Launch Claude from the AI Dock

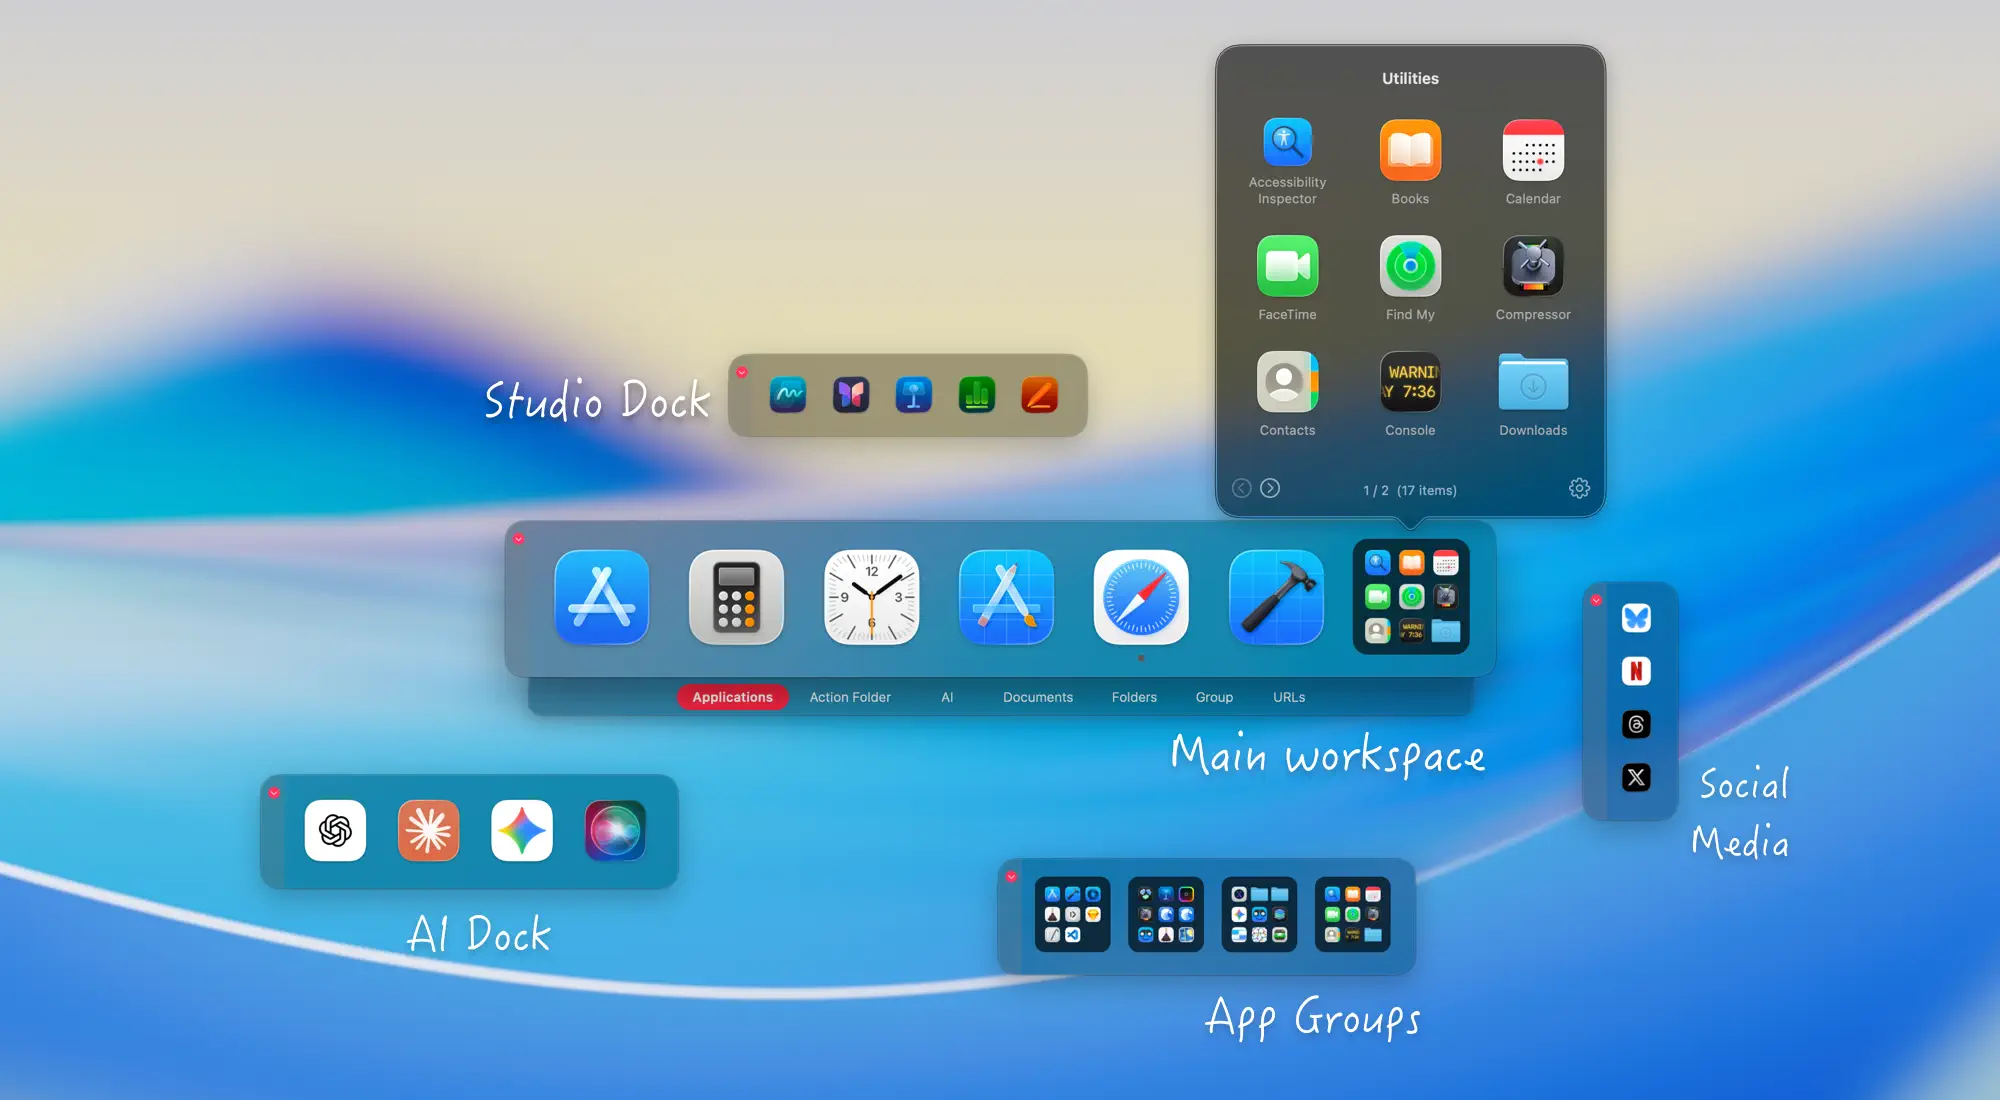pos(428,830)
